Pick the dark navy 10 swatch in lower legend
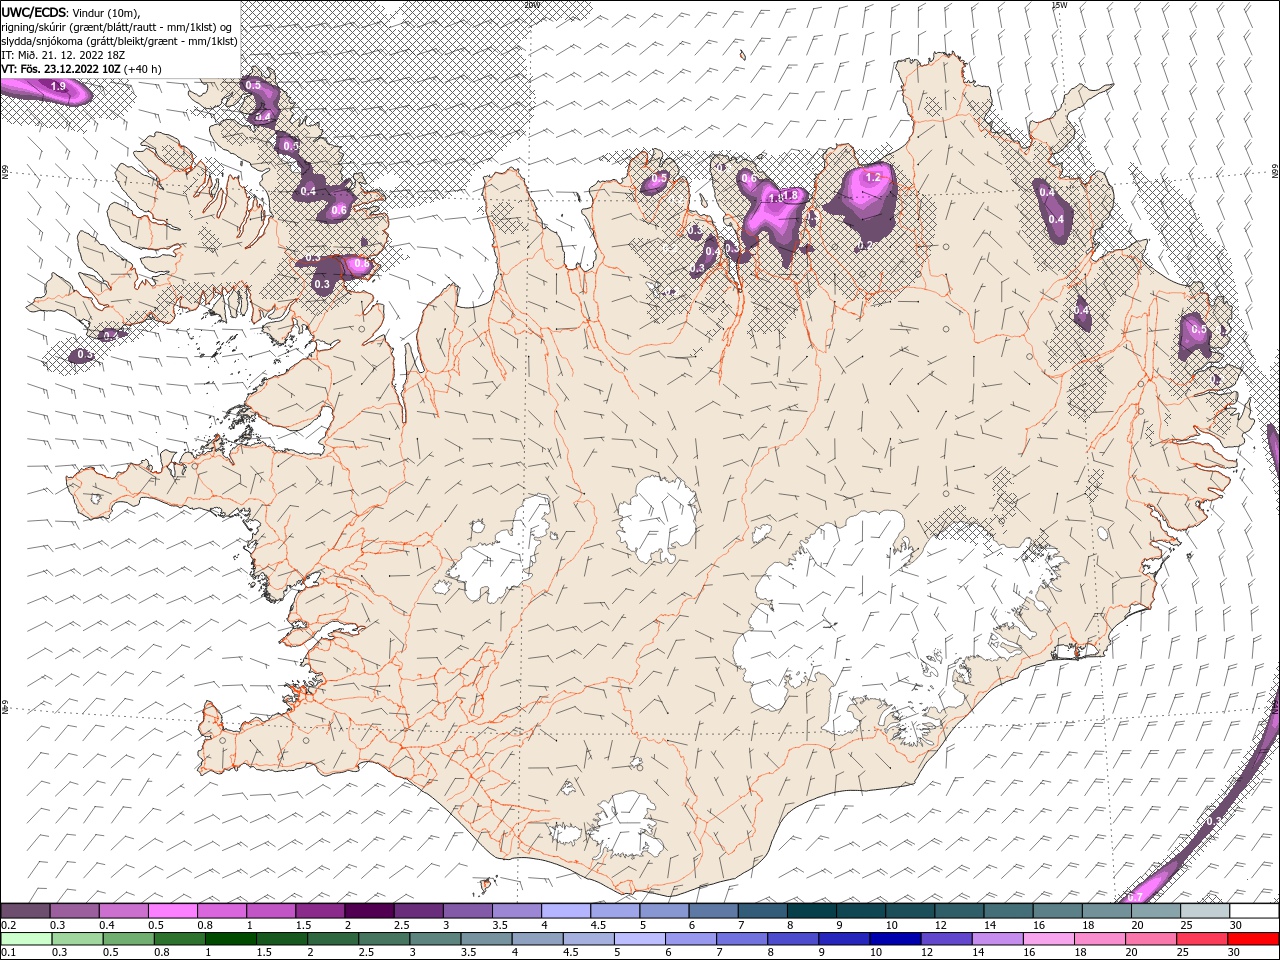Image resolution: width=1280 pixels, height=960 pixels. click(x=894, y=939)
